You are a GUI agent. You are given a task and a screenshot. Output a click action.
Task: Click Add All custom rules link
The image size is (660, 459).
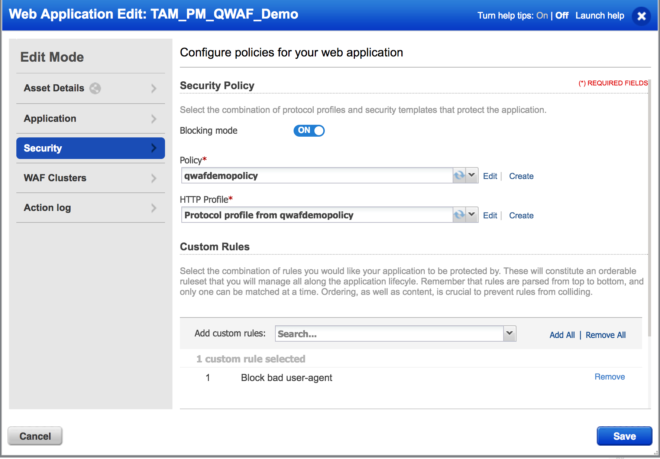[x=562, y=335]
